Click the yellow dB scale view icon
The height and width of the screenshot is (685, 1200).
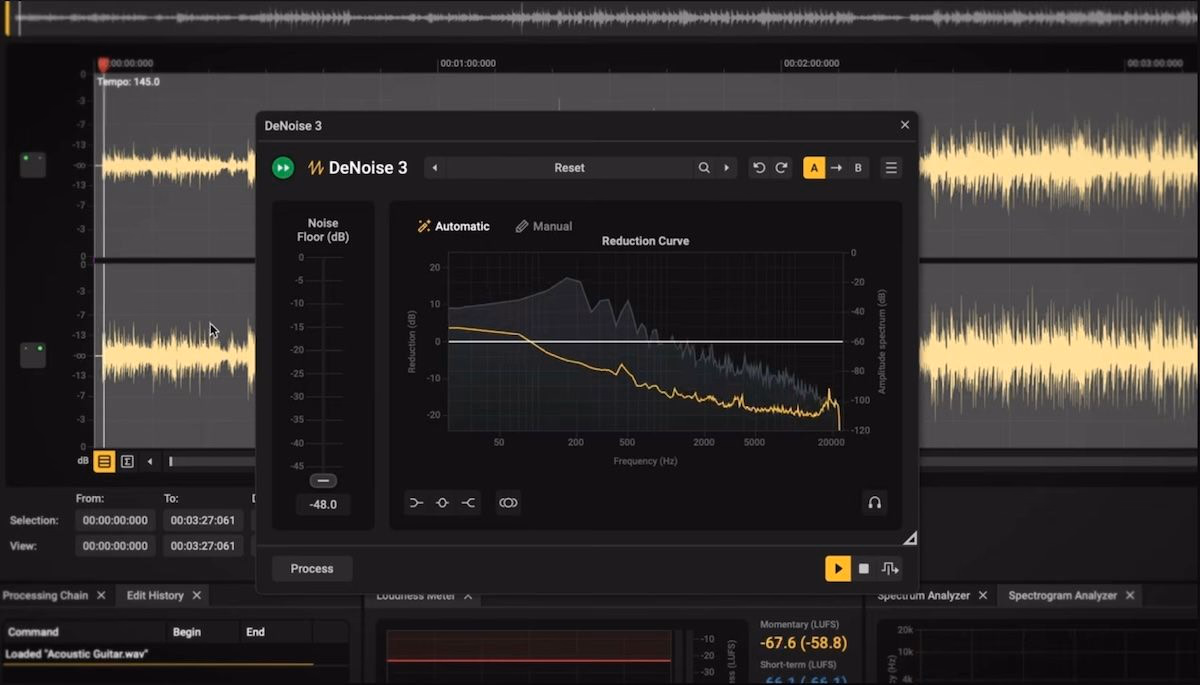[x=104, y=461]
